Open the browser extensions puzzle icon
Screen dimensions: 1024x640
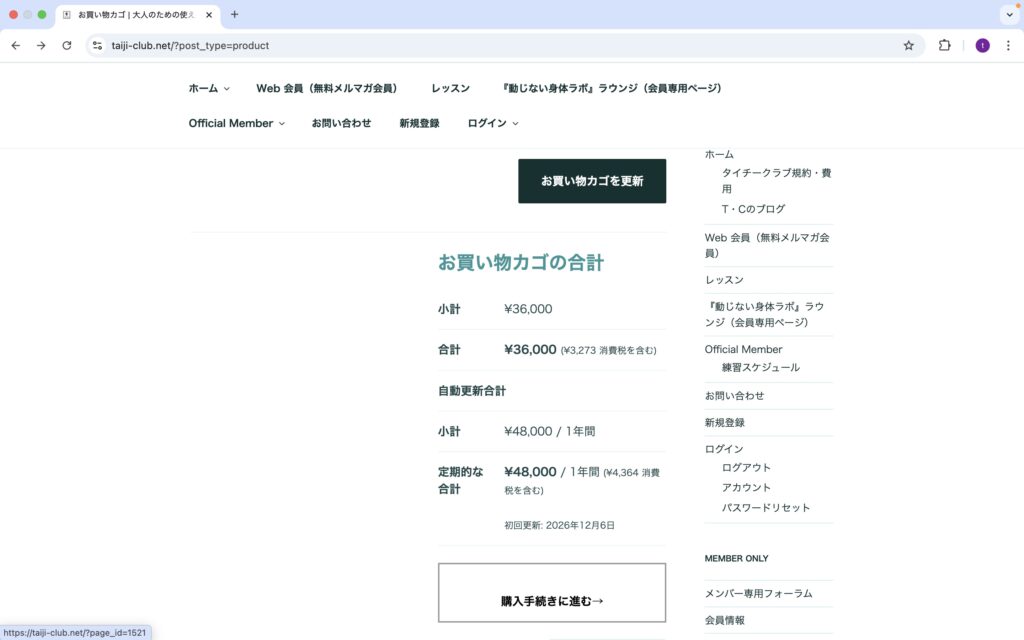click(944, 45)
